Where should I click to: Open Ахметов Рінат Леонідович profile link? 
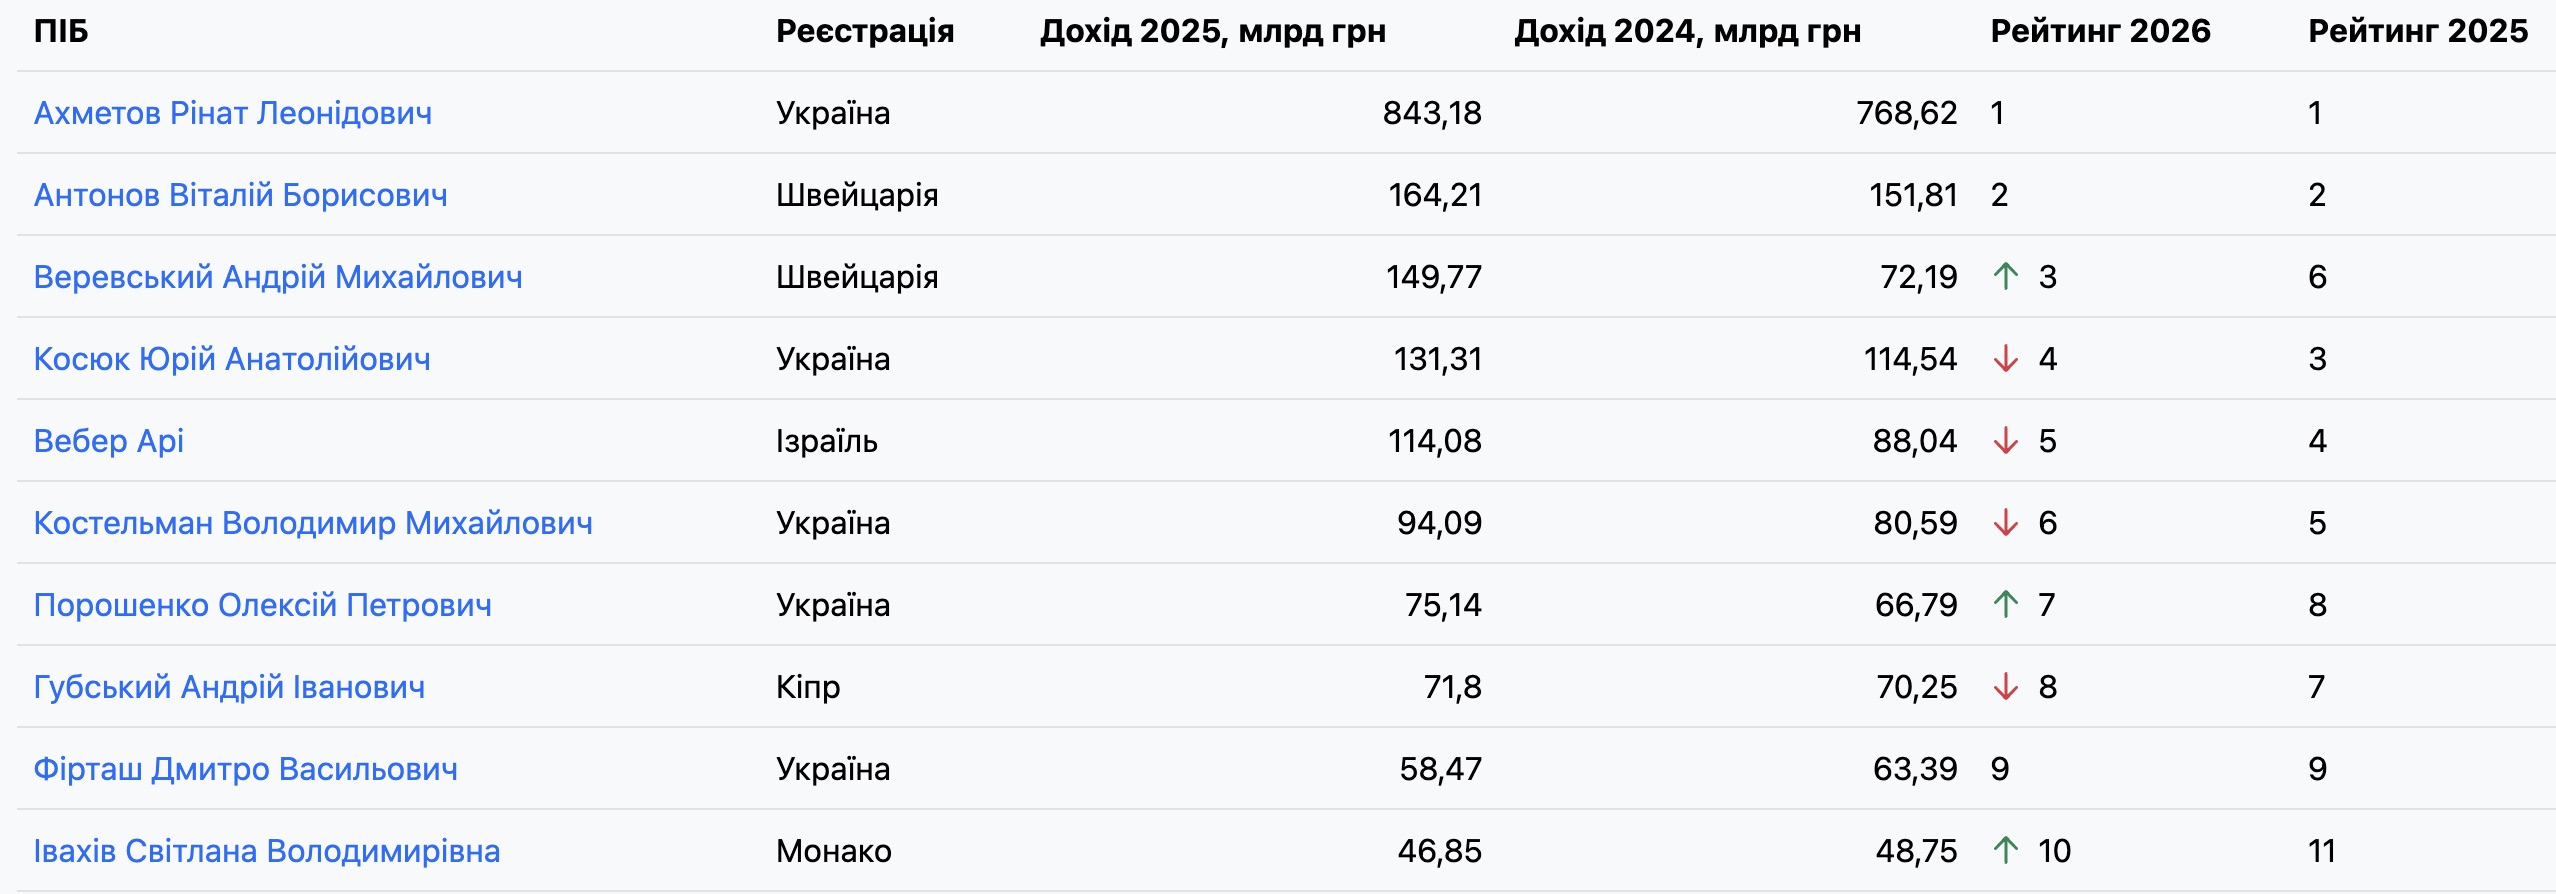233,113
